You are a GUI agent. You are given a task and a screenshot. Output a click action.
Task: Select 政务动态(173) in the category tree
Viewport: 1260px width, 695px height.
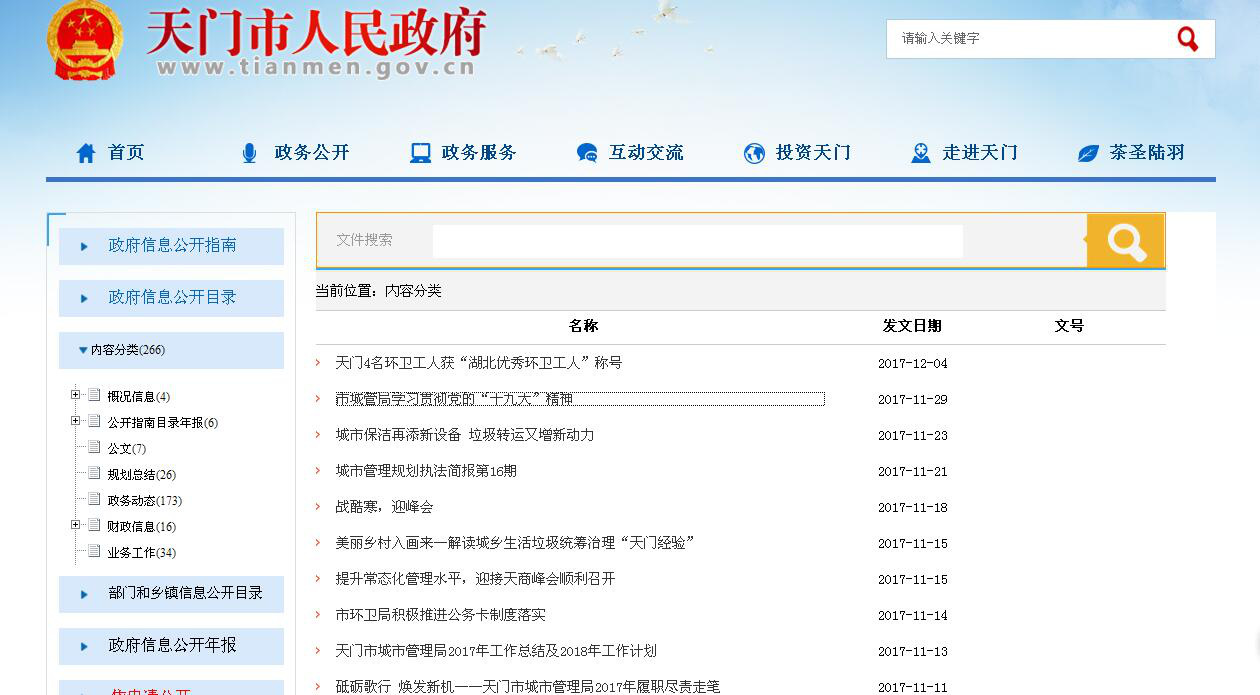[x=144, y=500]
